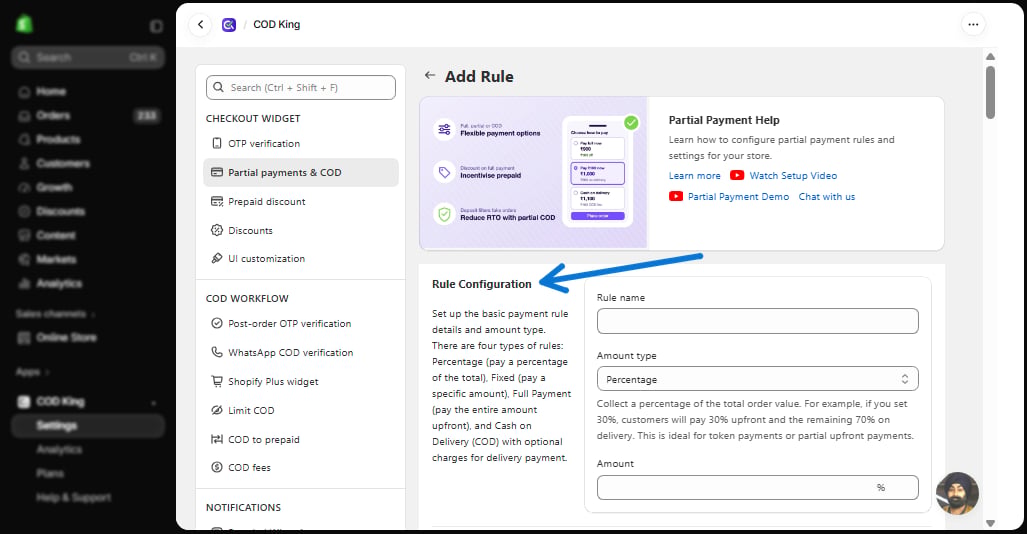Click the Home icon in Shopify sidebar

pyautogui.click(x=24, y=92)
